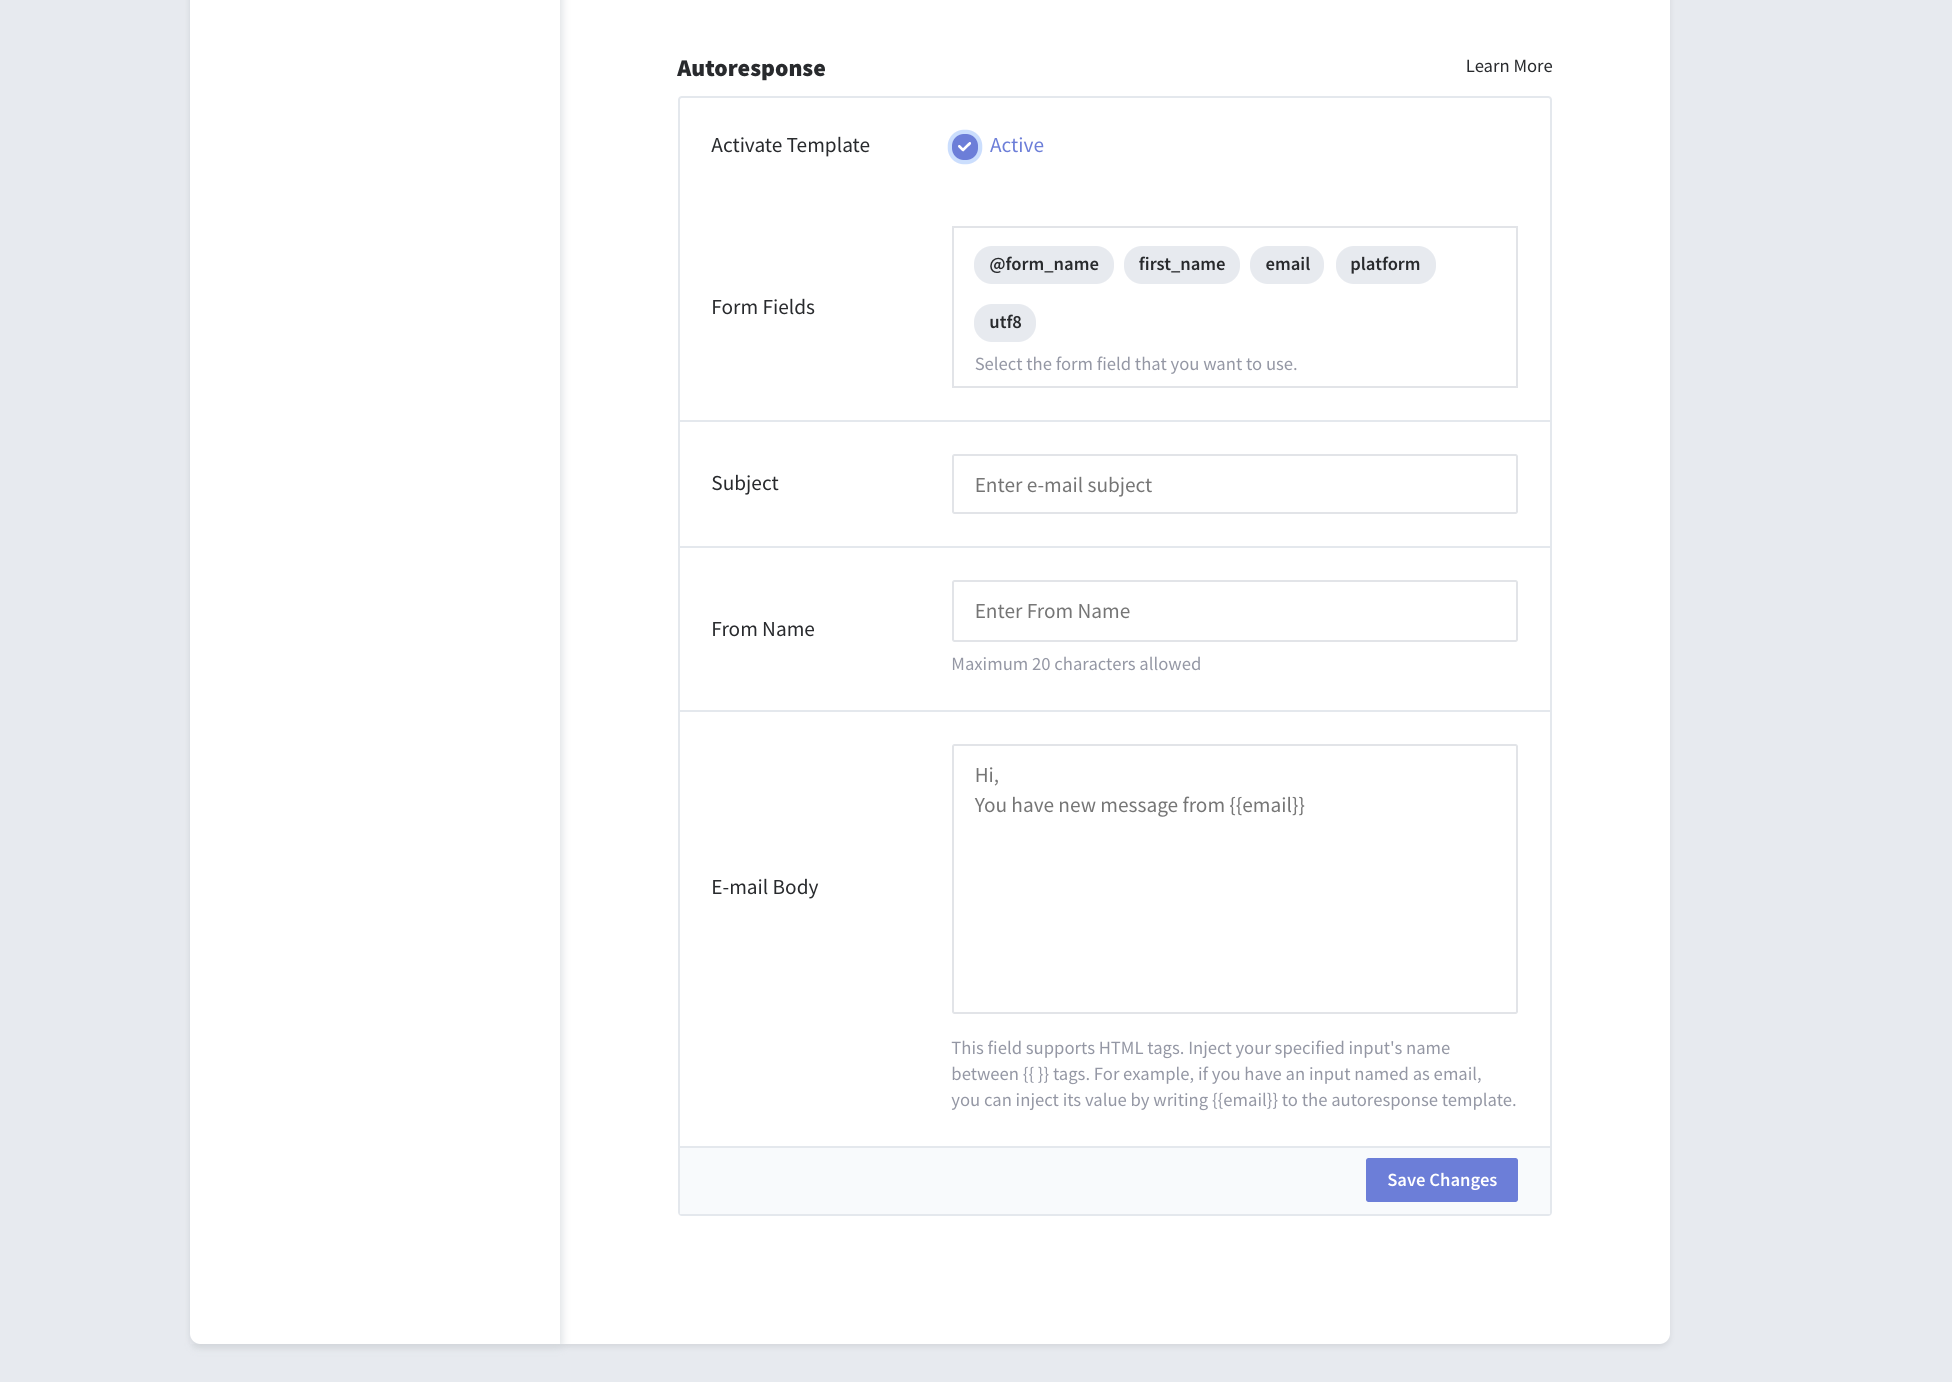
Task: Click the Enter From Name input
Action: click(x=1234, y=611)
